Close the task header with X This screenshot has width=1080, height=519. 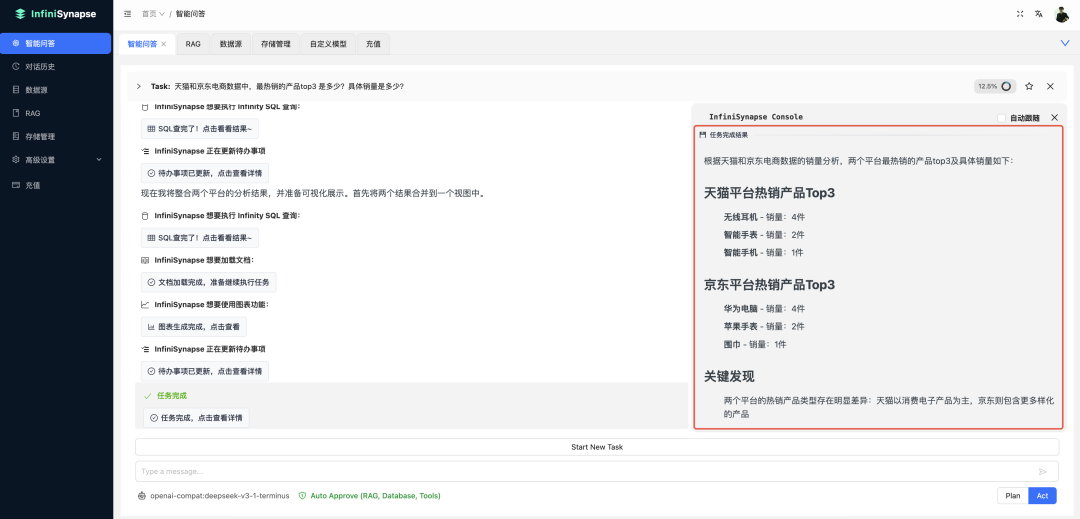[x=1050, y=87]
